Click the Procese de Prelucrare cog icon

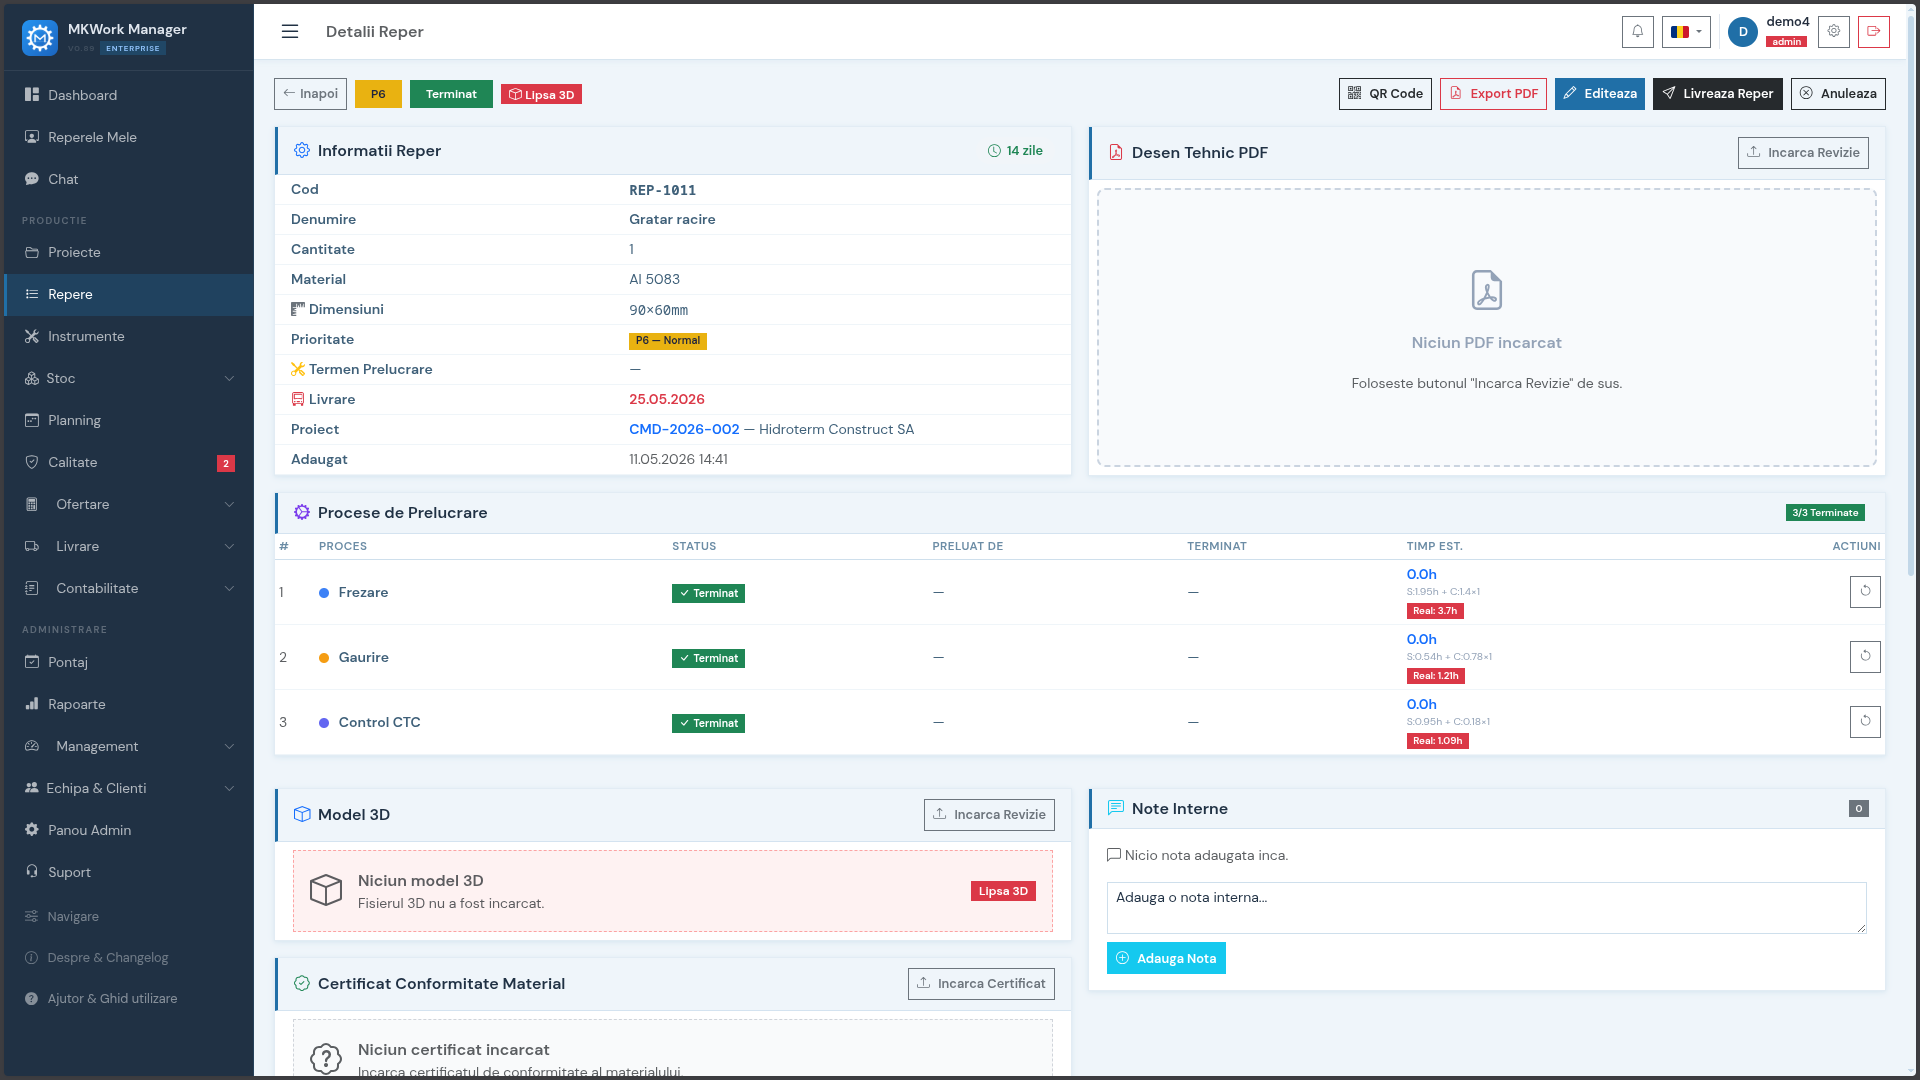301,512
